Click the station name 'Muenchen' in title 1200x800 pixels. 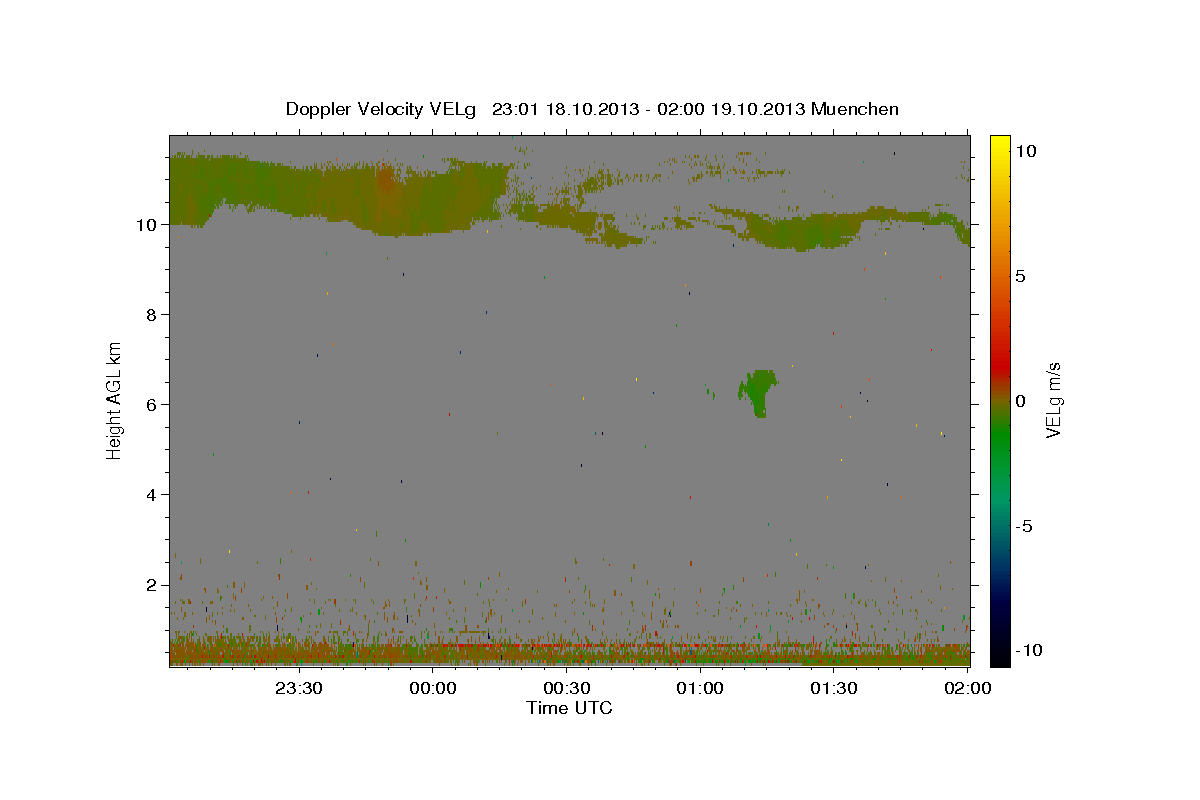(x=855, y=109)
